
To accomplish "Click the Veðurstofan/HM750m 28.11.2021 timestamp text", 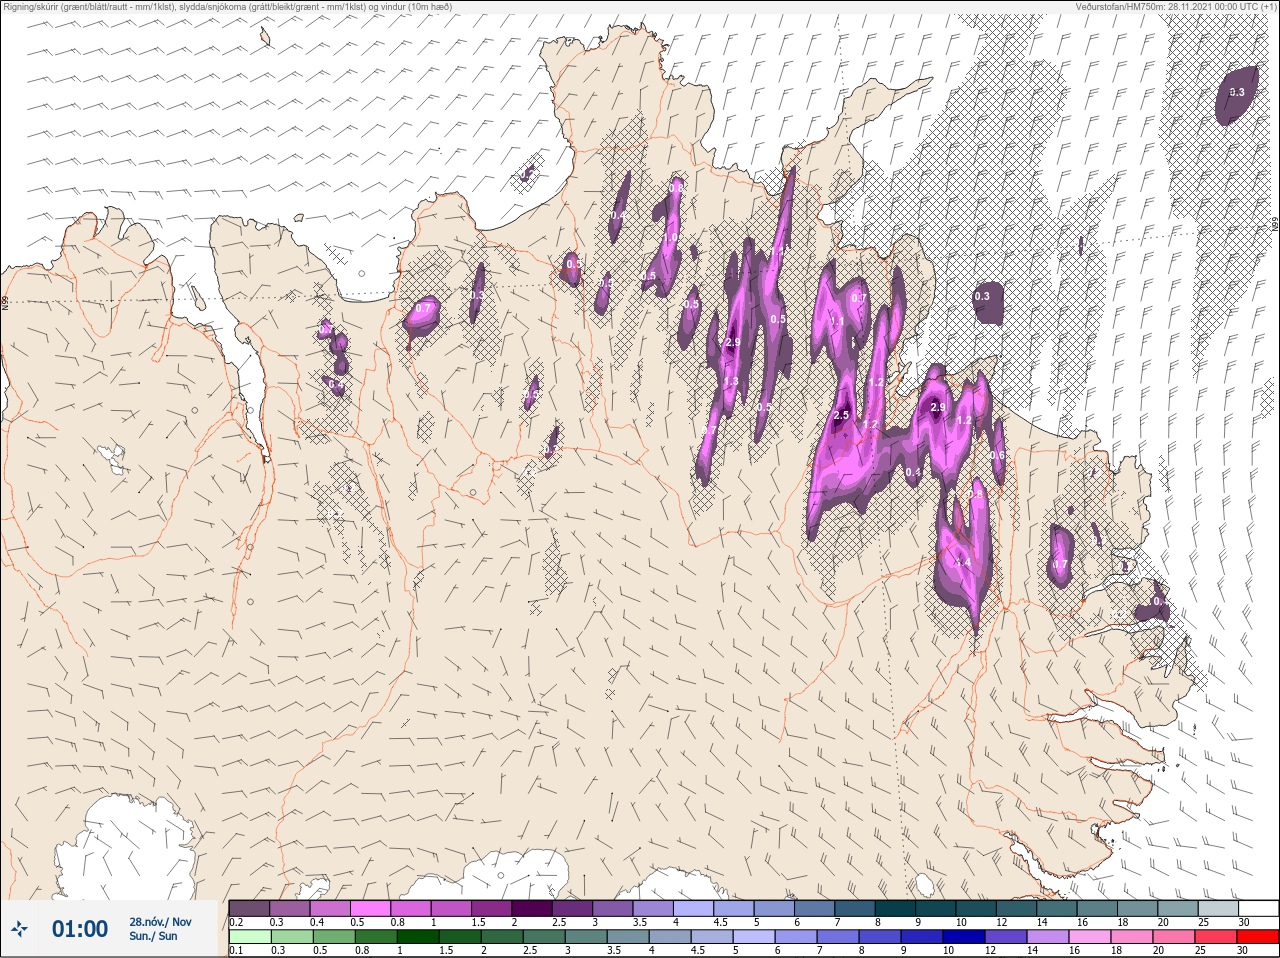I will pyautogui.click(x=1176, y=6).
